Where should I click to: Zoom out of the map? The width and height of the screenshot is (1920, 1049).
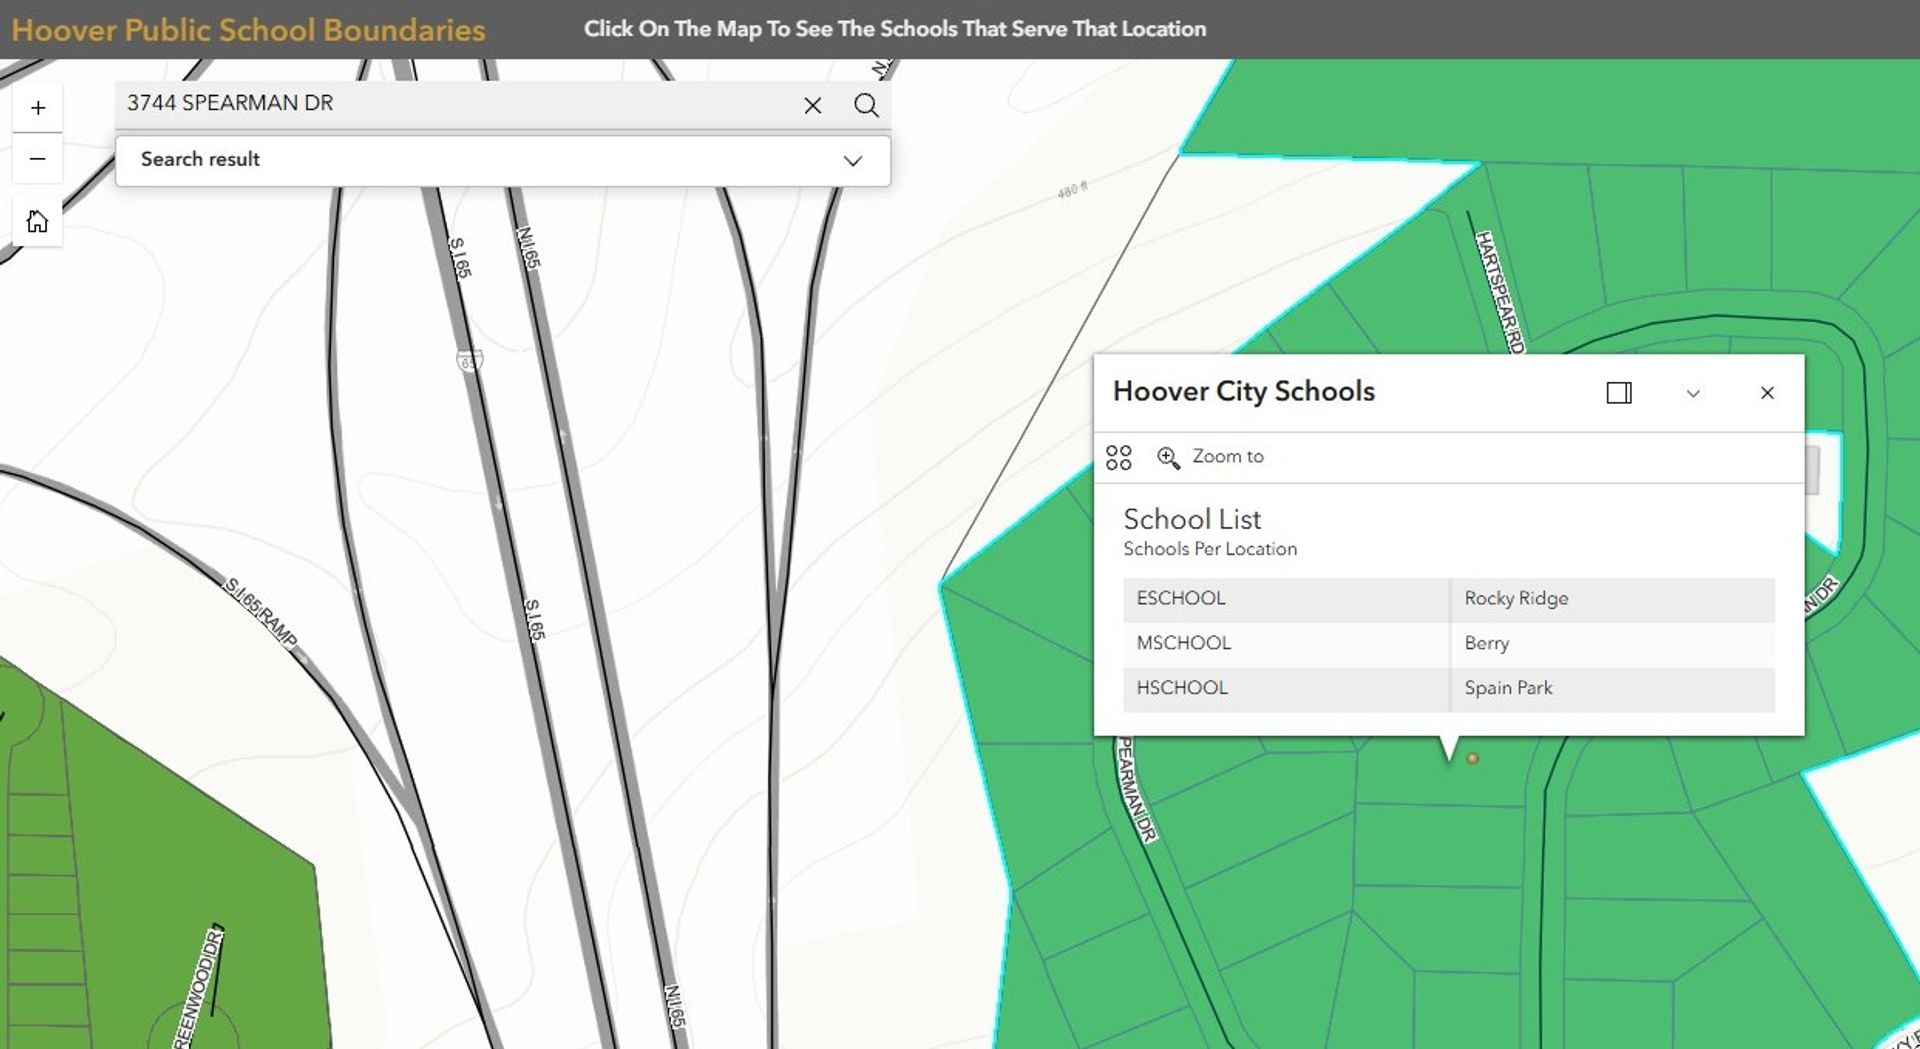38,159
